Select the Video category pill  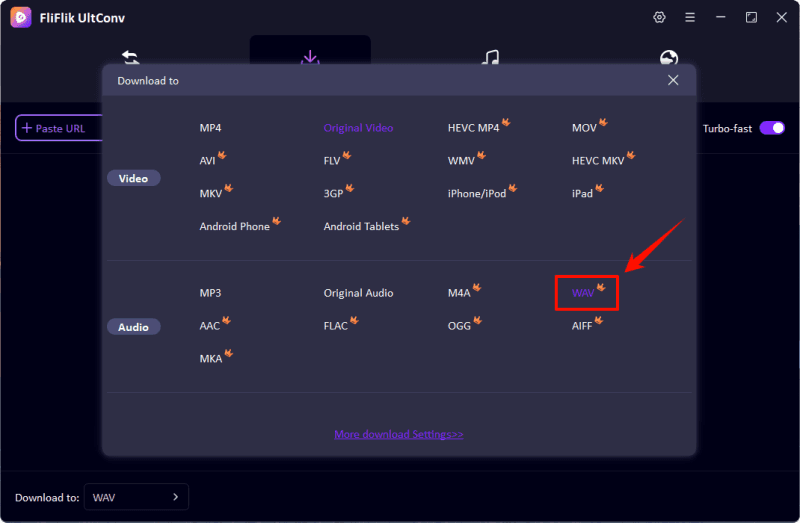point(134,178)
